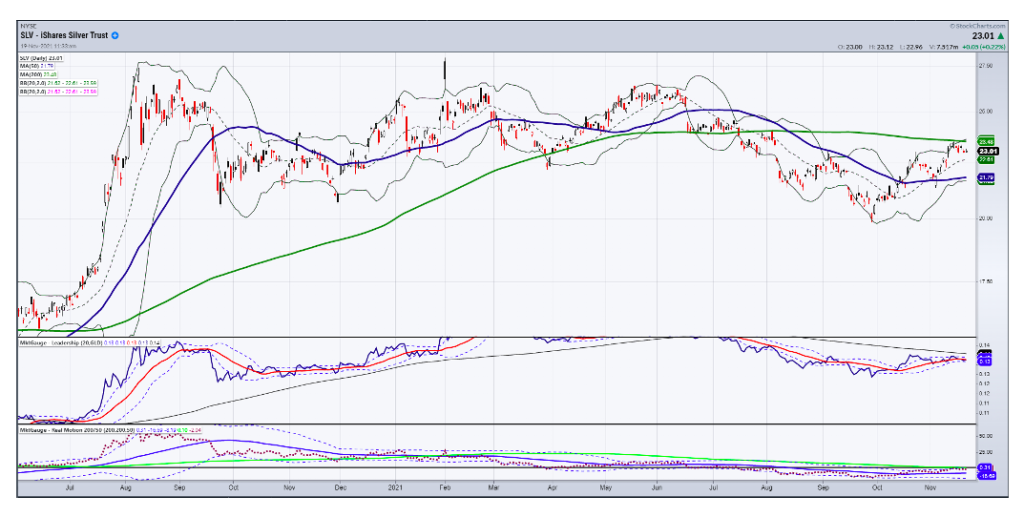The image size is (1024, 517).
Task: Click the Dec label on time axis
Action: point(340,487)
